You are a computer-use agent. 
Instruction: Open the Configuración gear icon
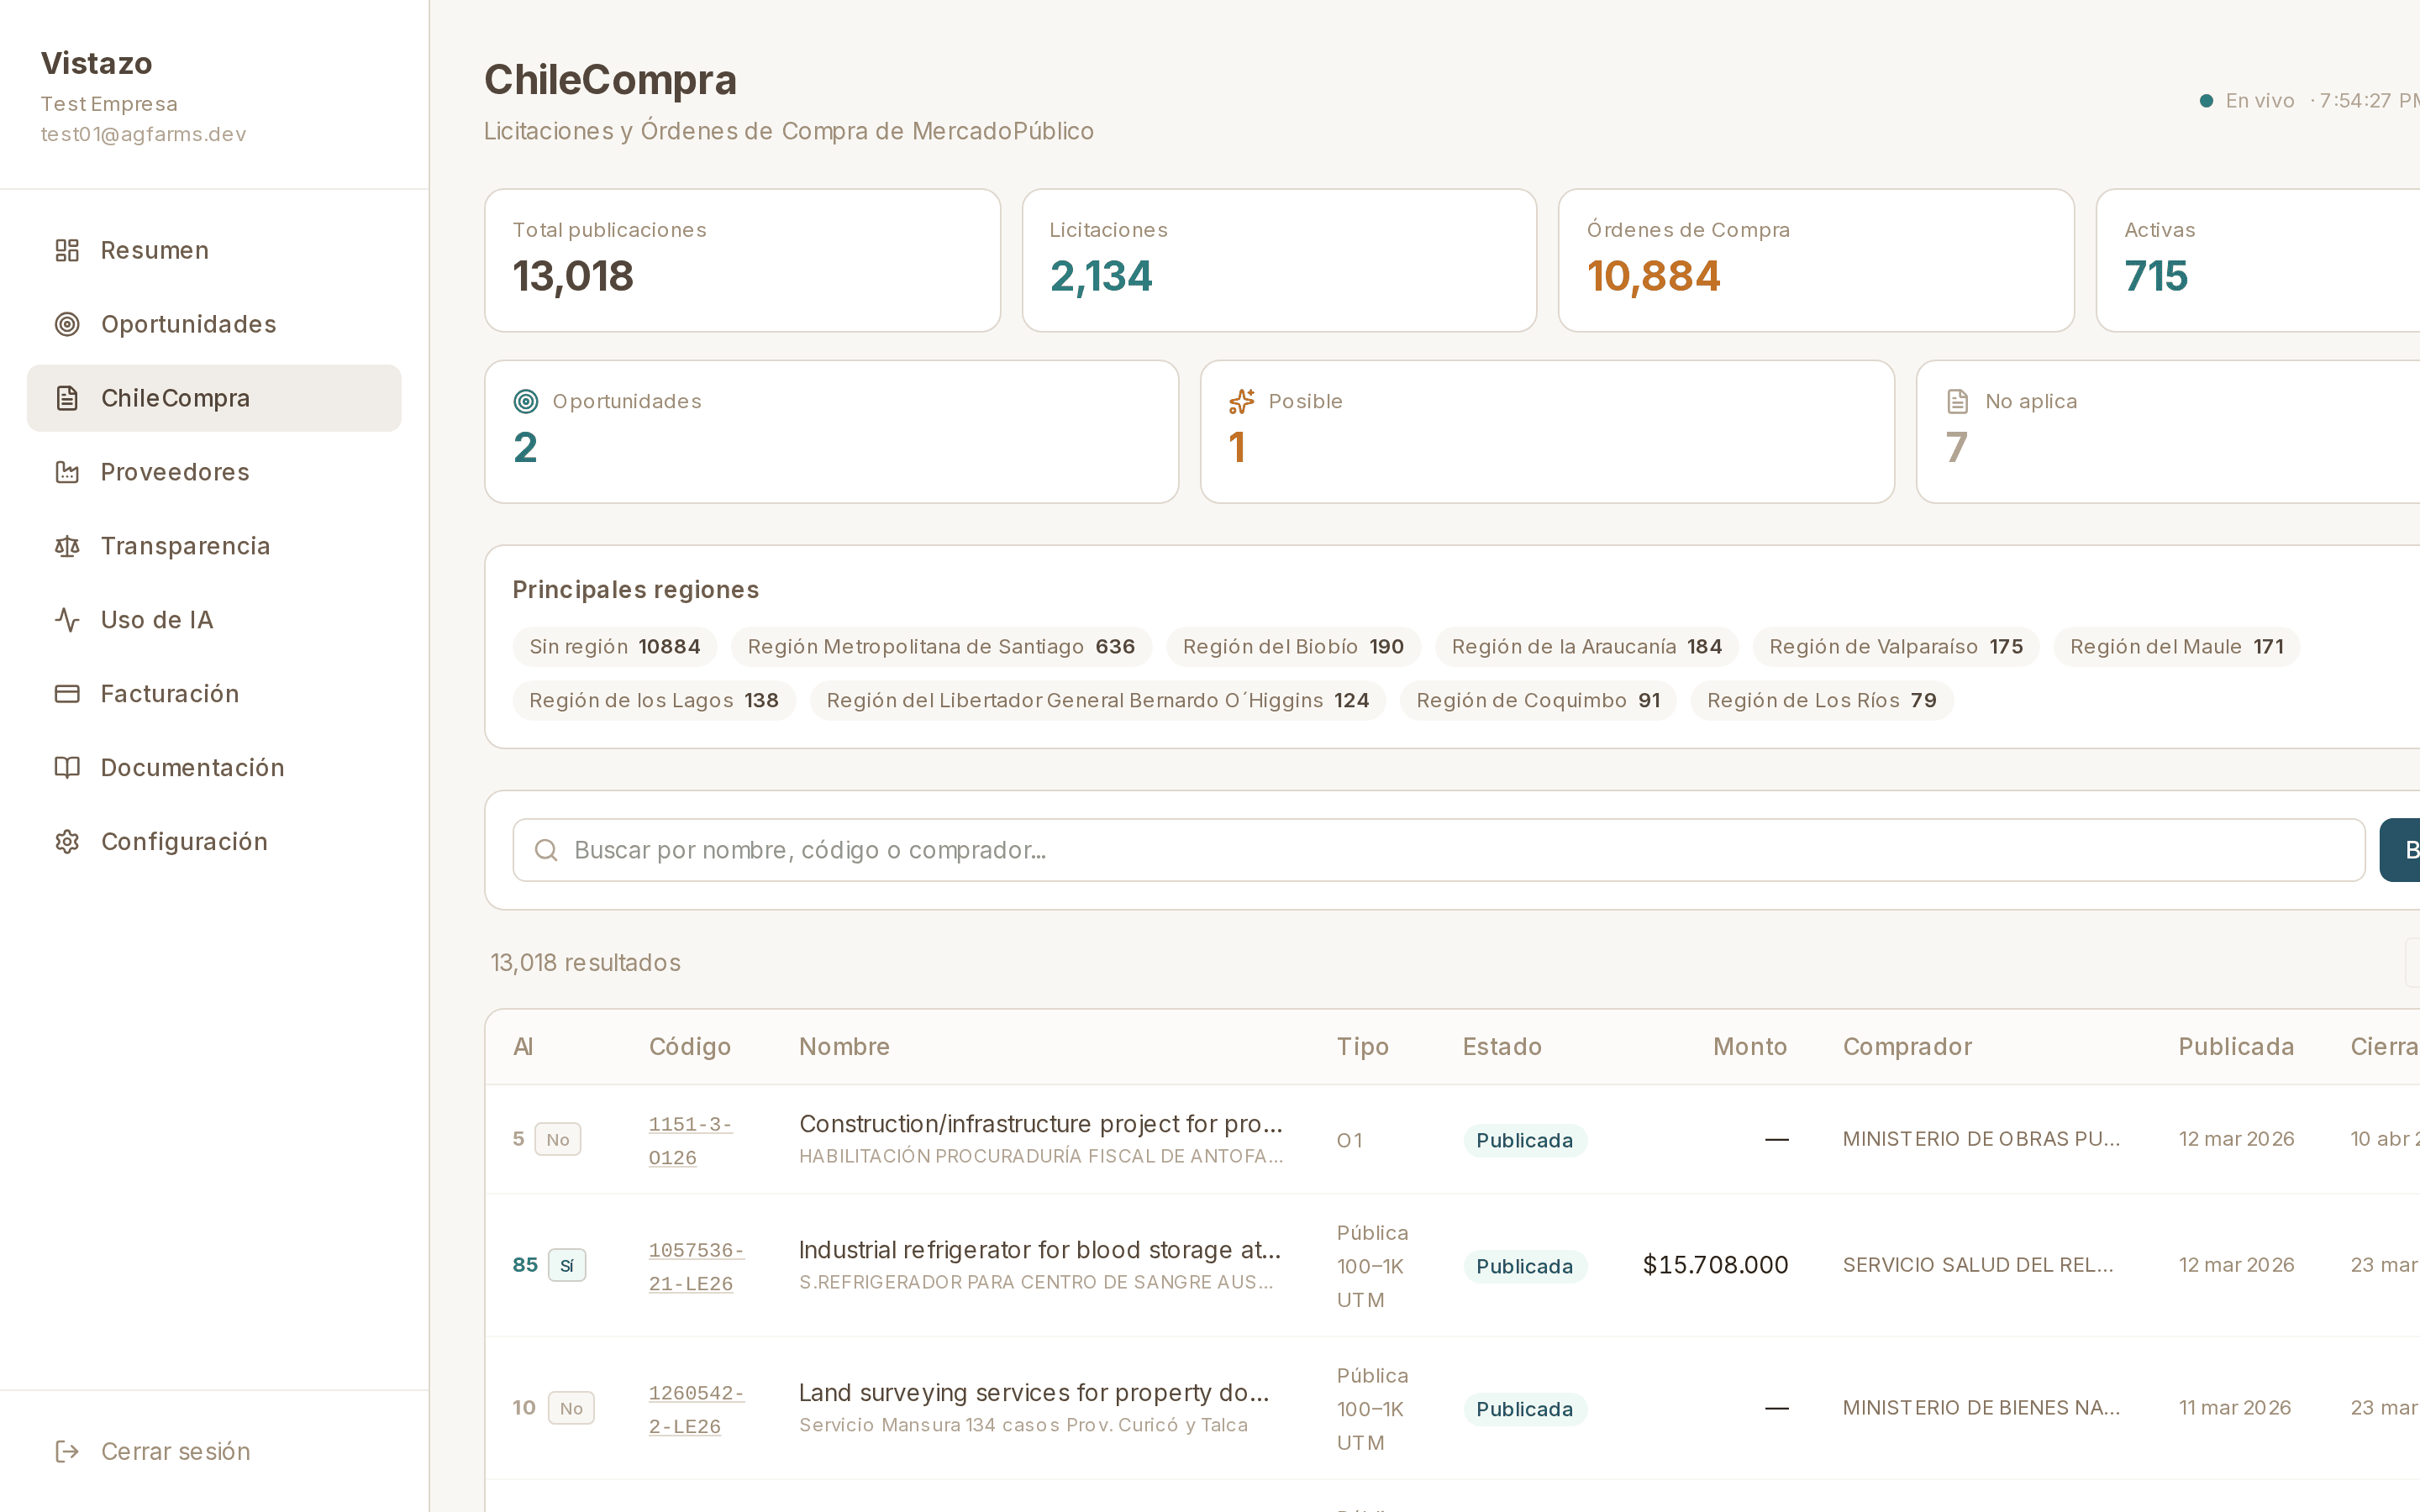(x=66, y=841)
